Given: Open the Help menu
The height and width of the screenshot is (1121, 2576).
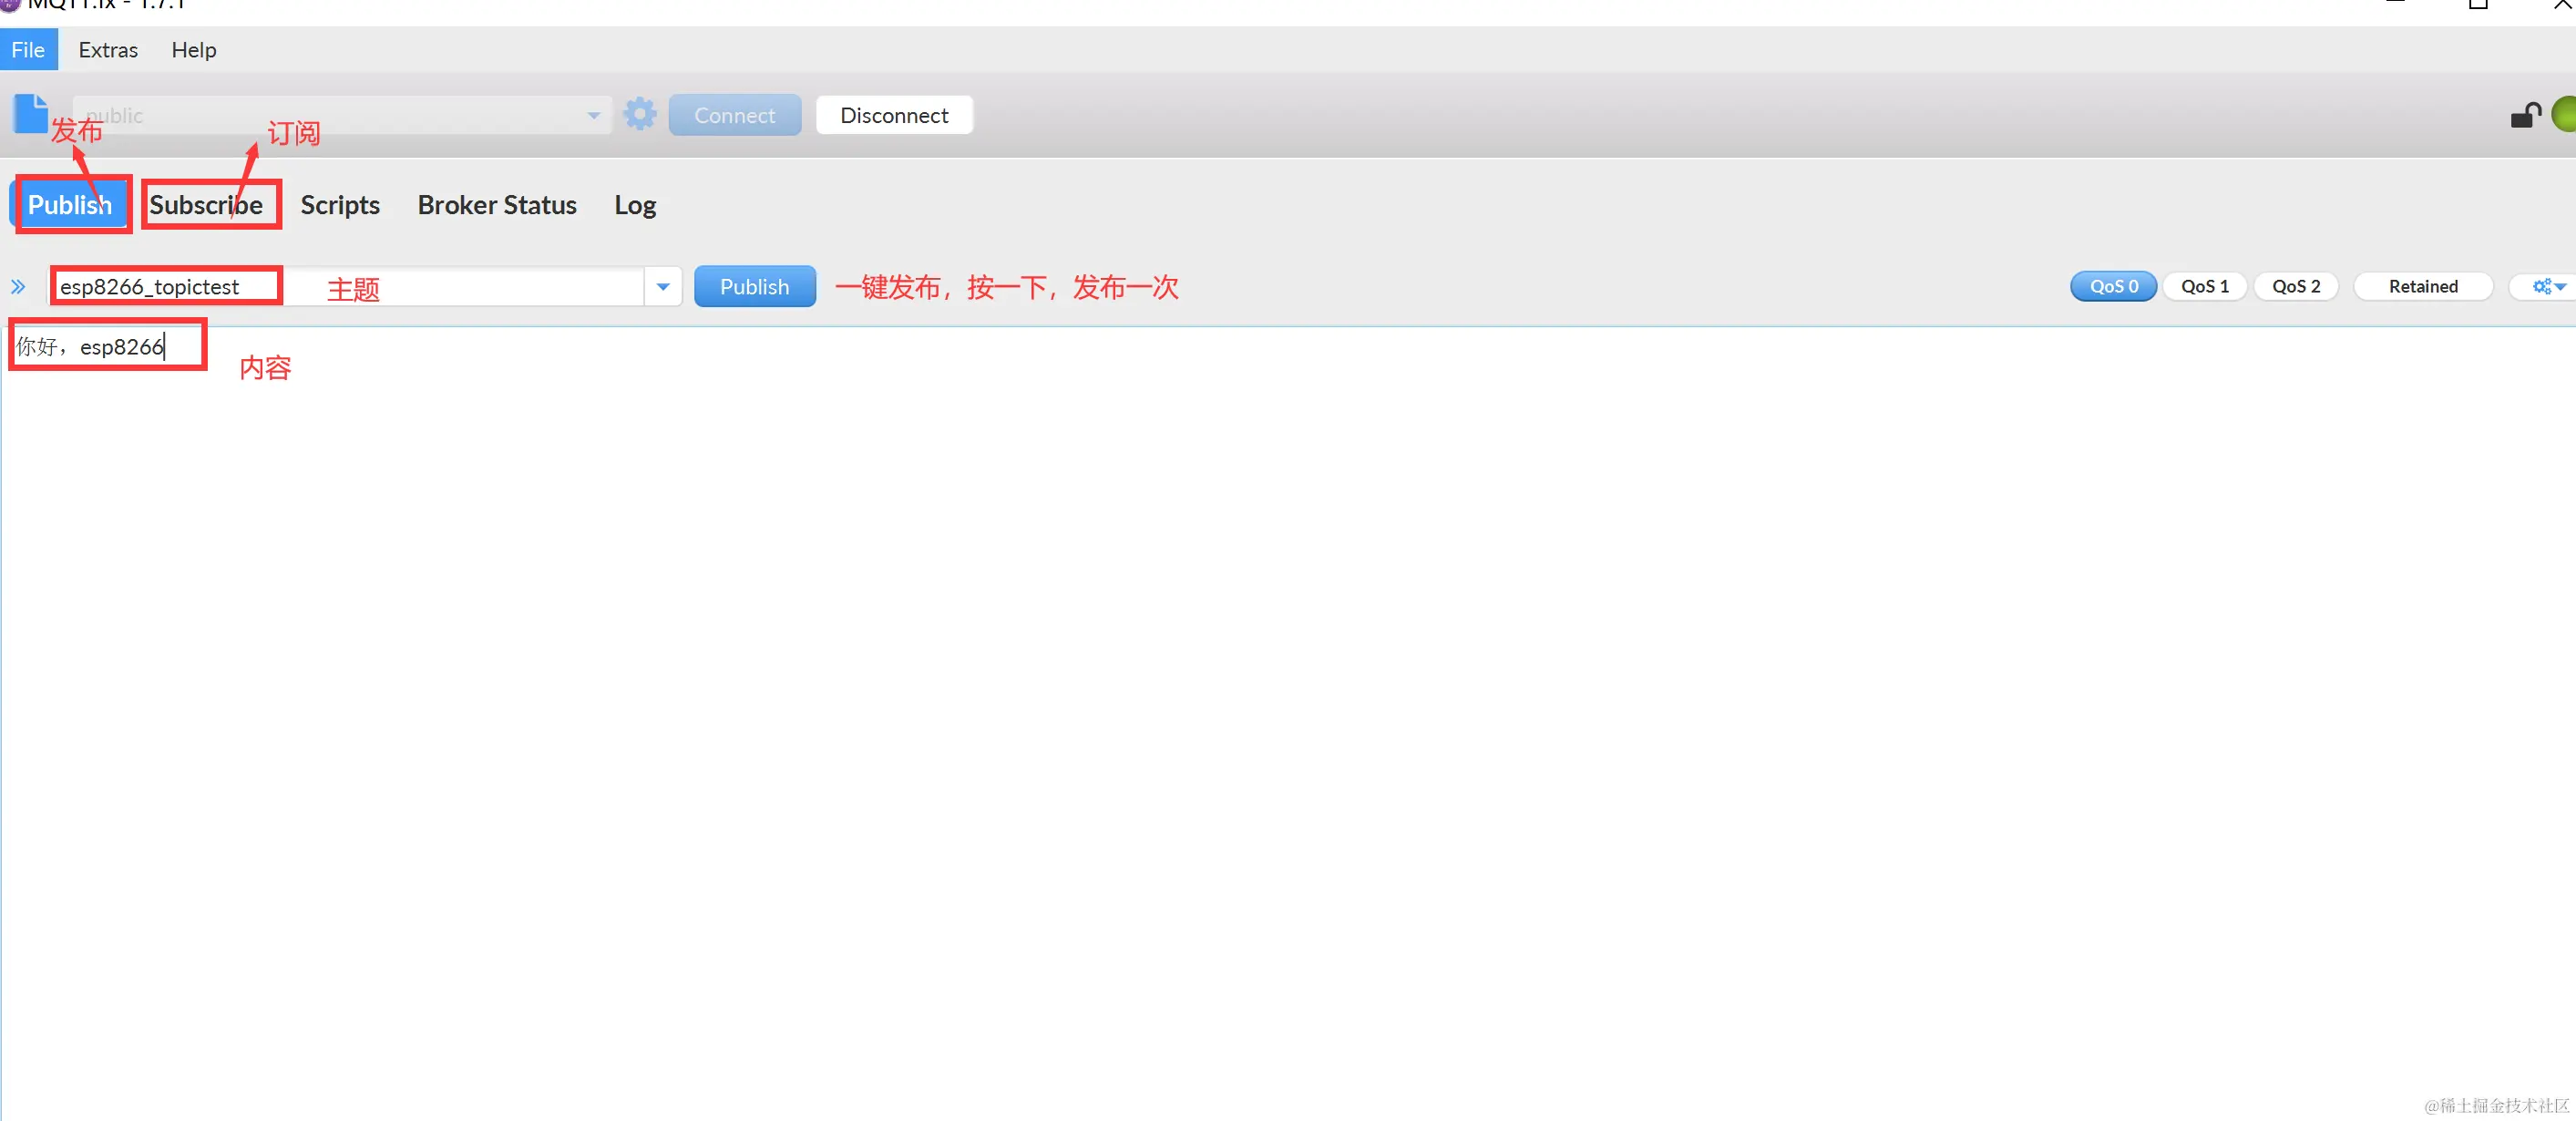Looking at the screenshot, I should tap(193, 50).
